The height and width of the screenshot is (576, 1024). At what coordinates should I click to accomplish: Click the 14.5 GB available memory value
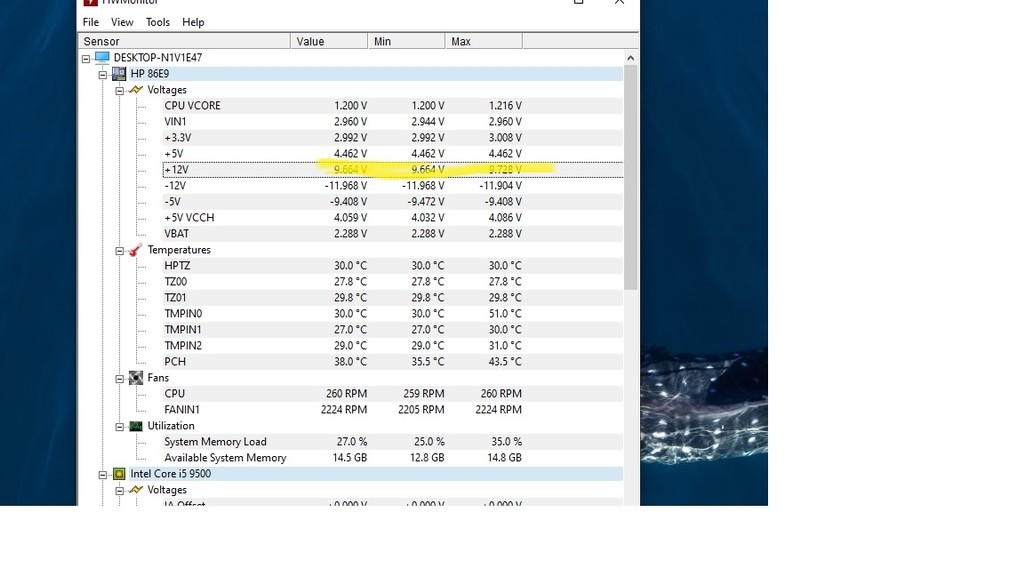[350, 458]
